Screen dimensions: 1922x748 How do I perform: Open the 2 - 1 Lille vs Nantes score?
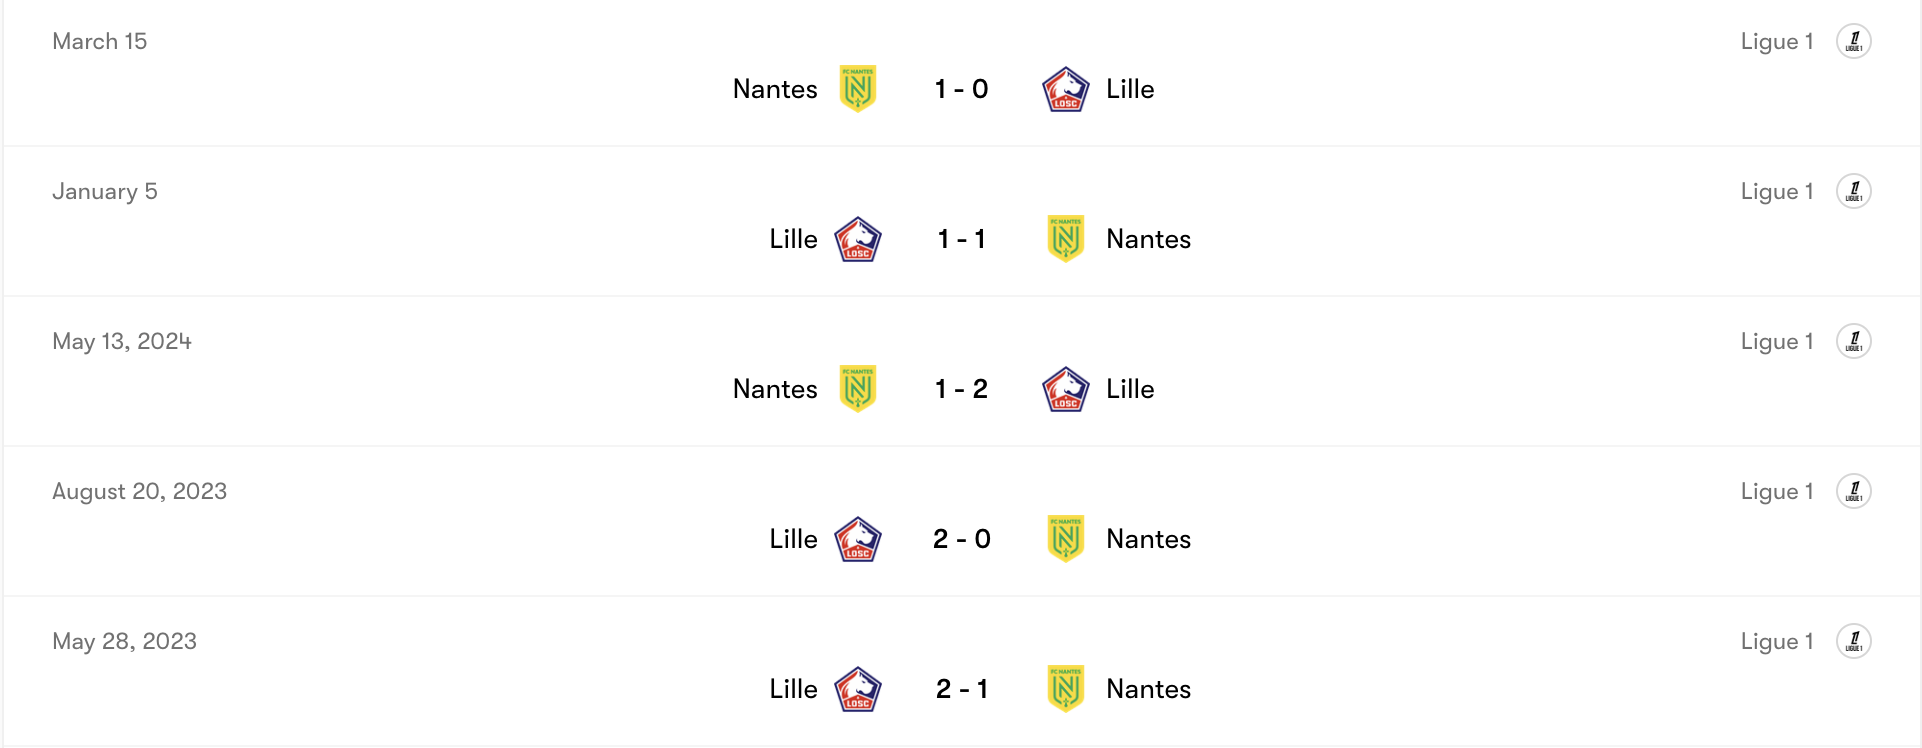pyautogui.click(x=961, y=689)
